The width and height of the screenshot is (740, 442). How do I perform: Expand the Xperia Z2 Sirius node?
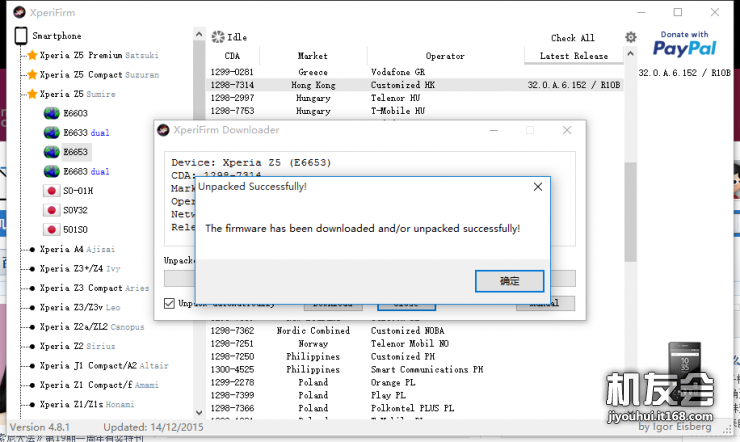(x=32, y=346)
